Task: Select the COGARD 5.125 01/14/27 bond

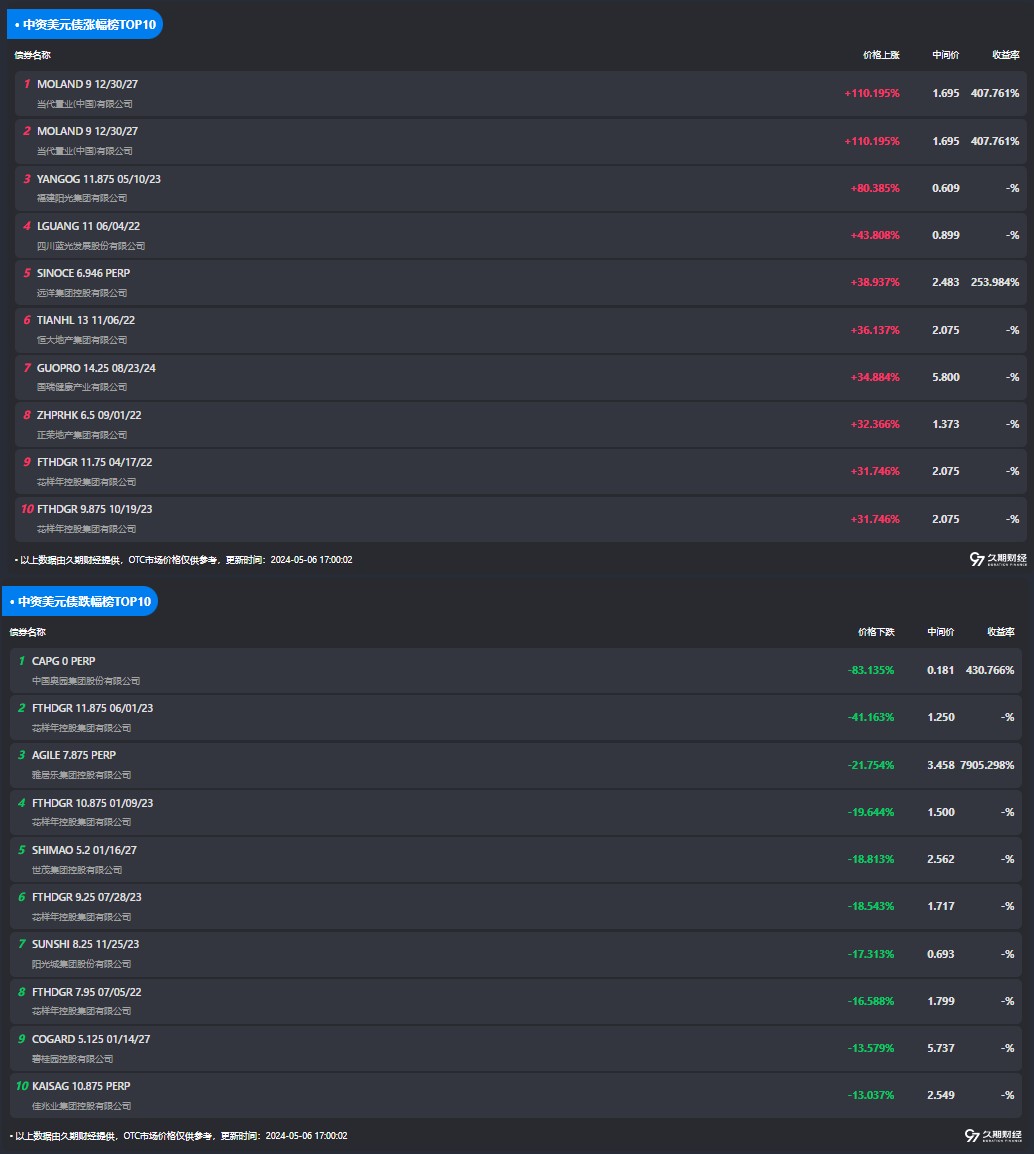Action: (91, 1039)
